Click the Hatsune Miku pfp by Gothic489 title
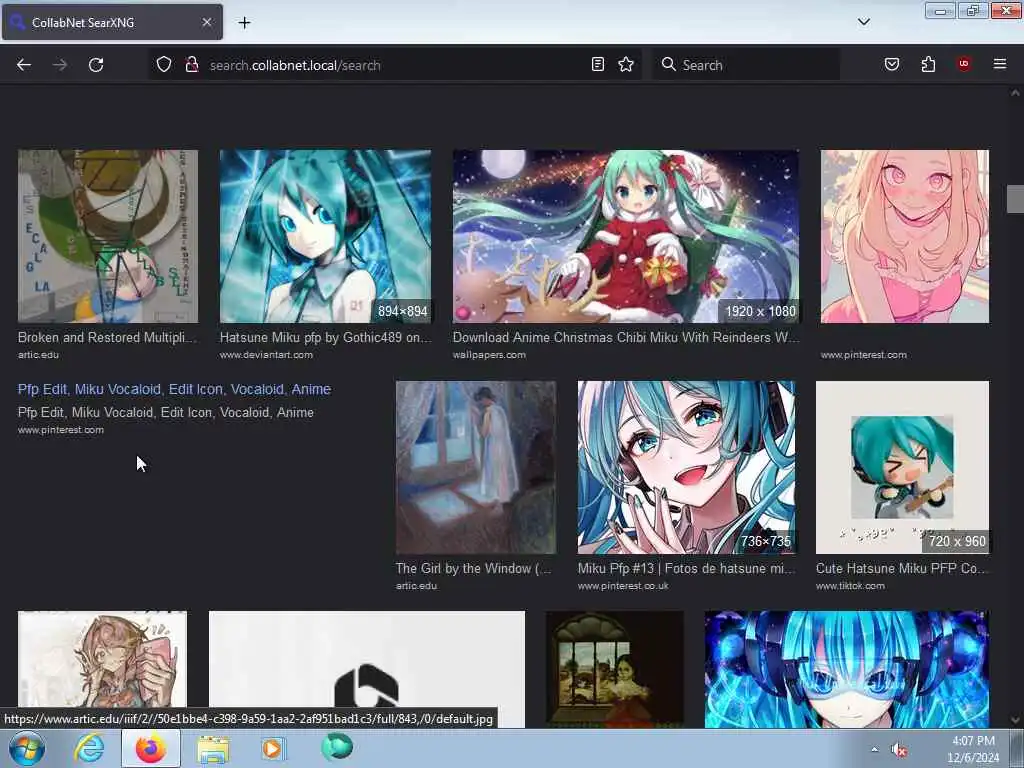This screenshot has height=768, width=1024. click(325, 338)
